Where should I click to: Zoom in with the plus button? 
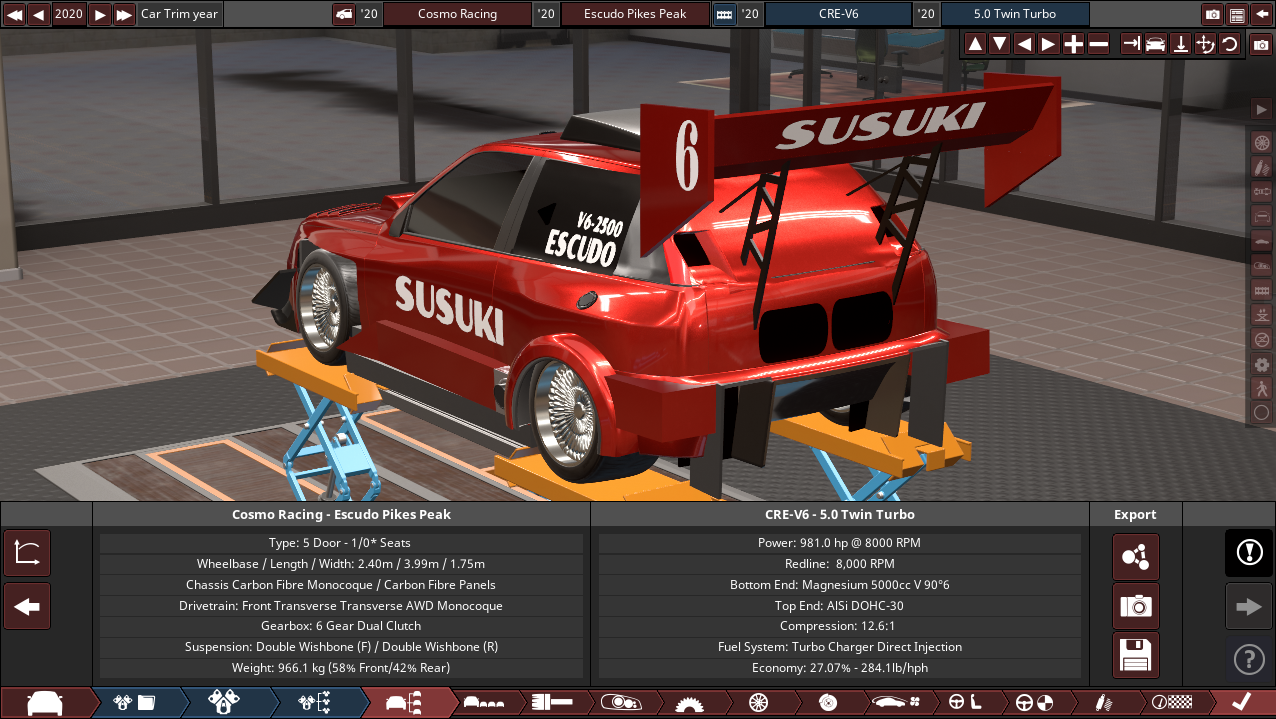click(x=1073, y=44)
